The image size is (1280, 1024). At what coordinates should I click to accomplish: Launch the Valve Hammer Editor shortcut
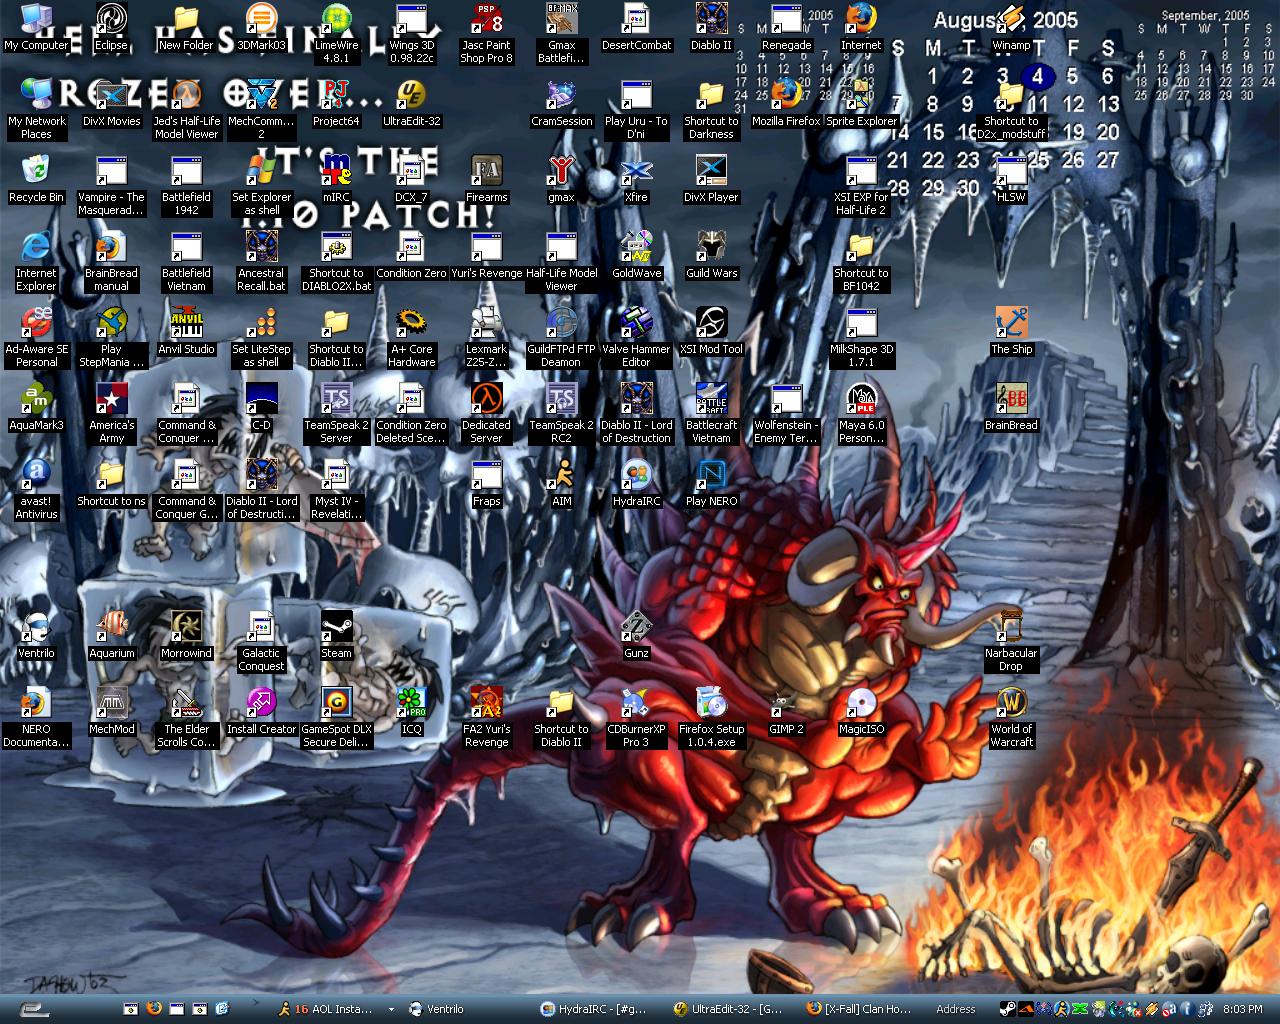tap(636, 324)
